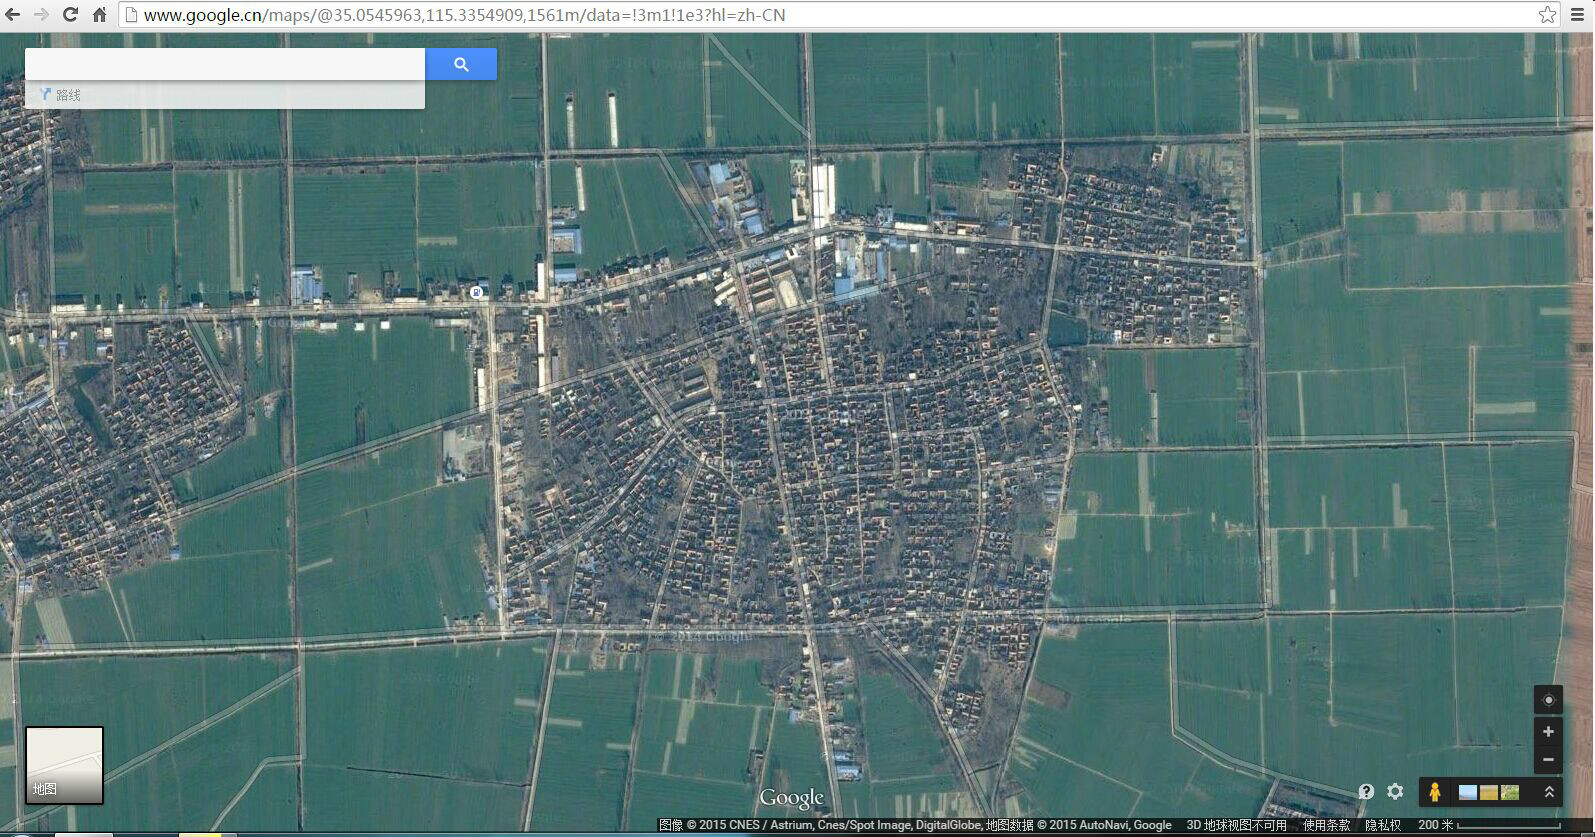Open the 隐私权 privacy link

[x=1383, y=826]
